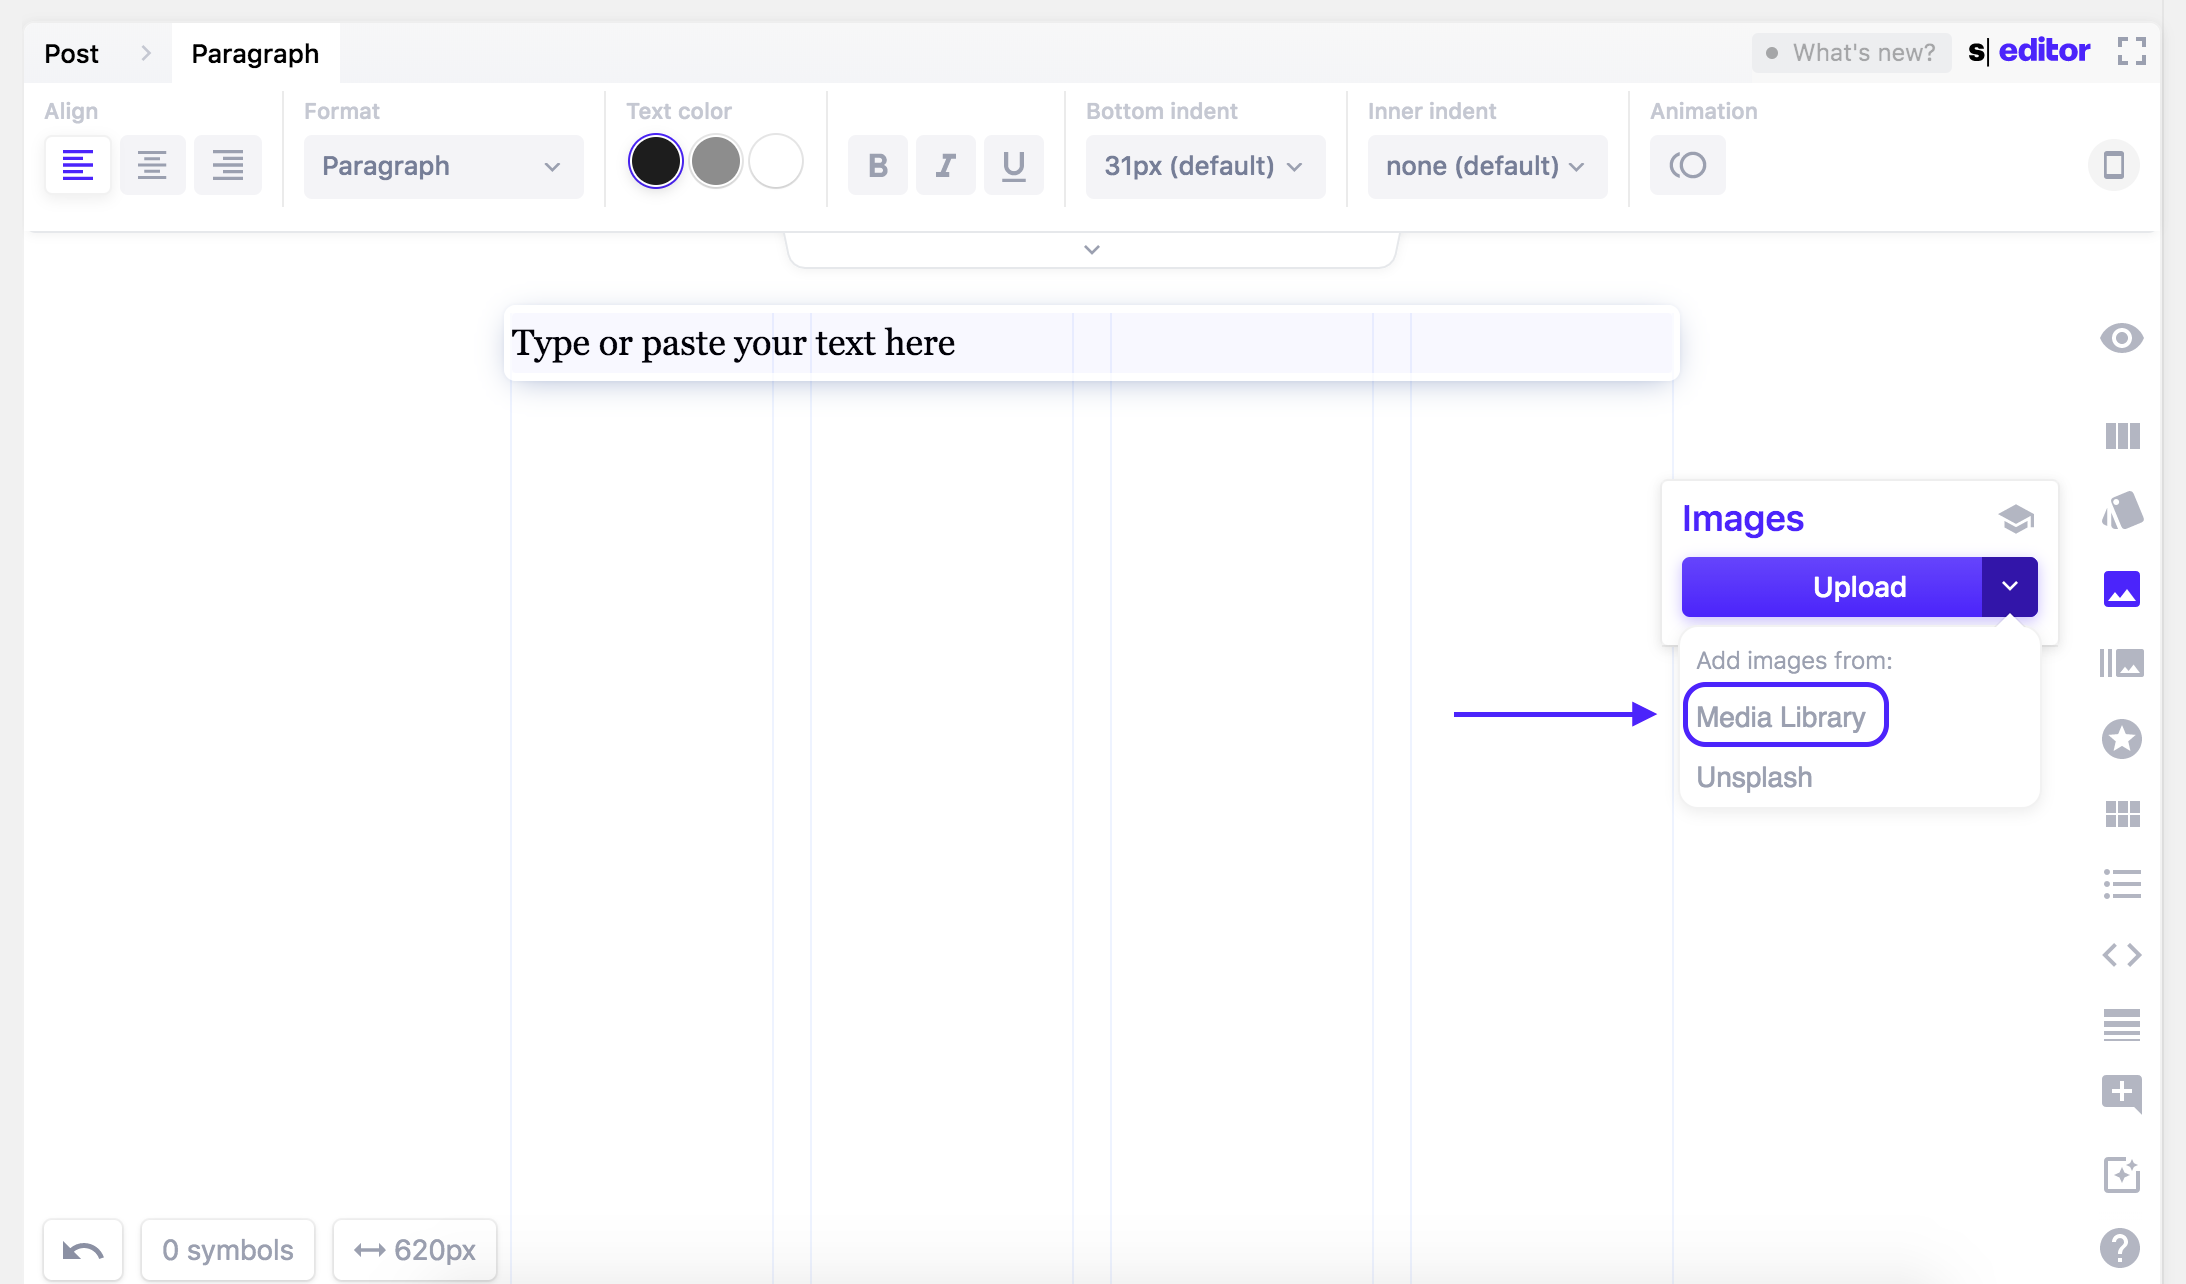Select the columns layout icon in sidebar

2121,436
